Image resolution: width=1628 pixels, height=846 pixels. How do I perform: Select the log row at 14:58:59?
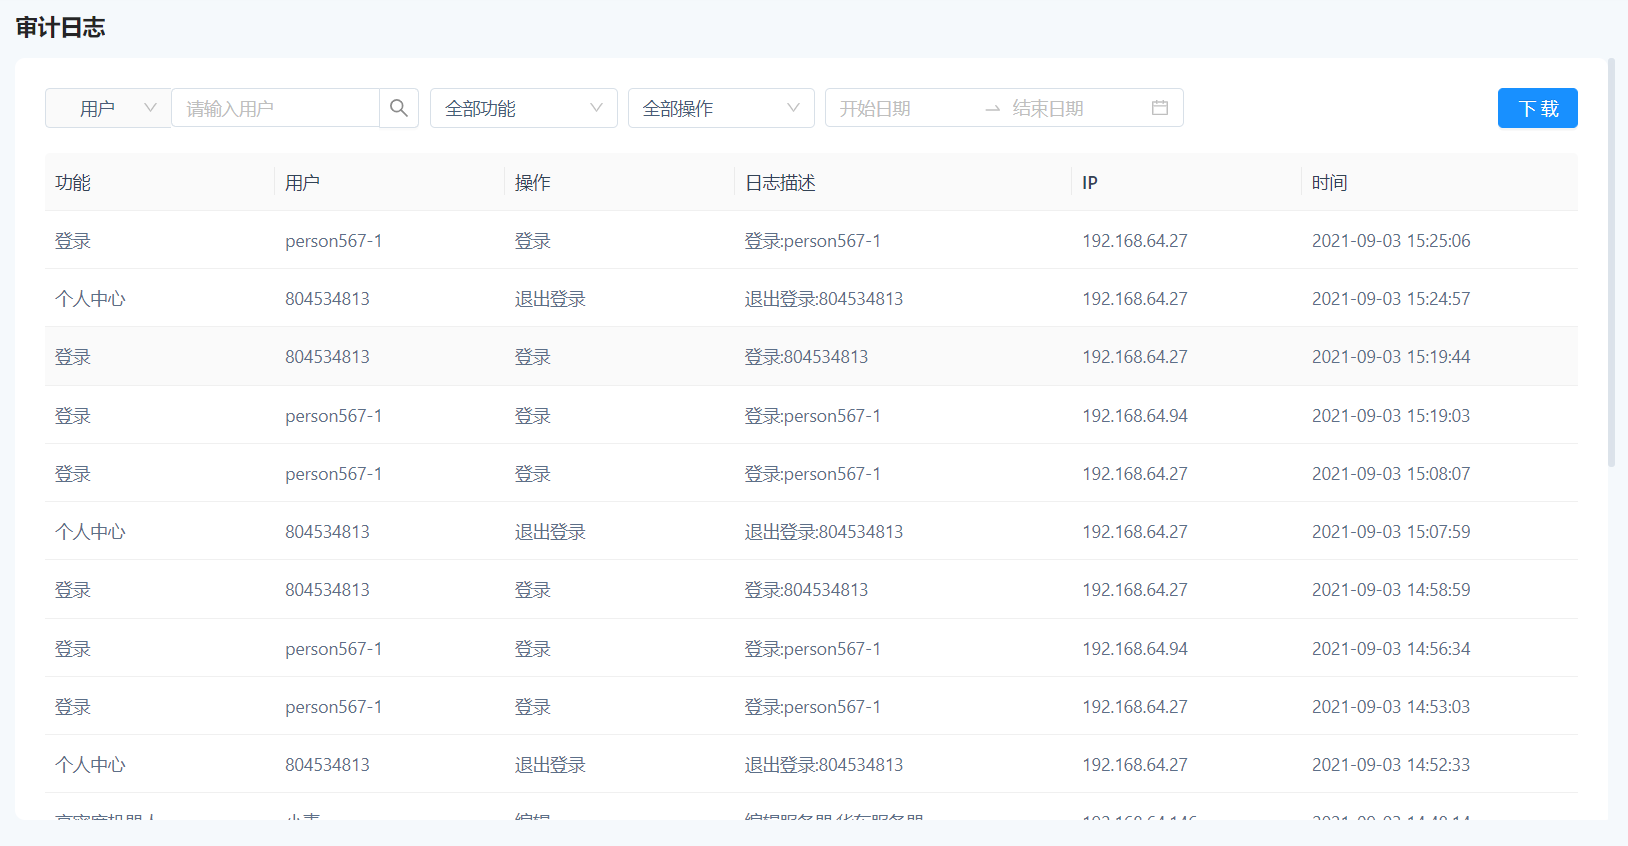(x=810, y=590)
